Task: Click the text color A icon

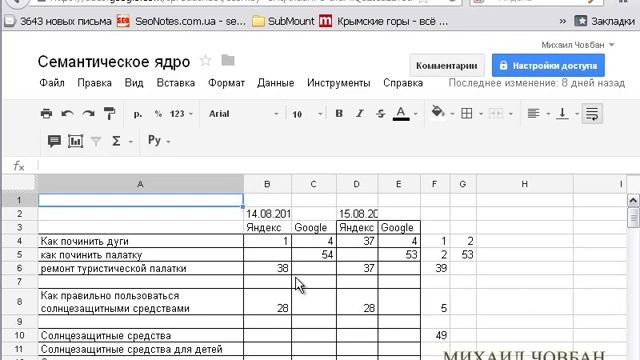Action: [x=401, y=113]
